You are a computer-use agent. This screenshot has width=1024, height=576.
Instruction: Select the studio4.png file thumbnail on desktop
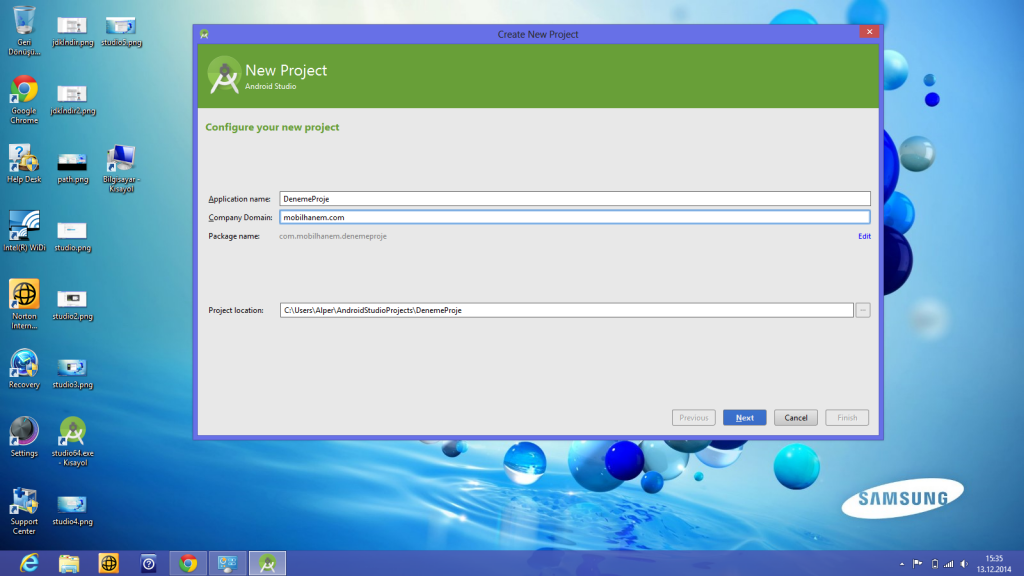72,504
